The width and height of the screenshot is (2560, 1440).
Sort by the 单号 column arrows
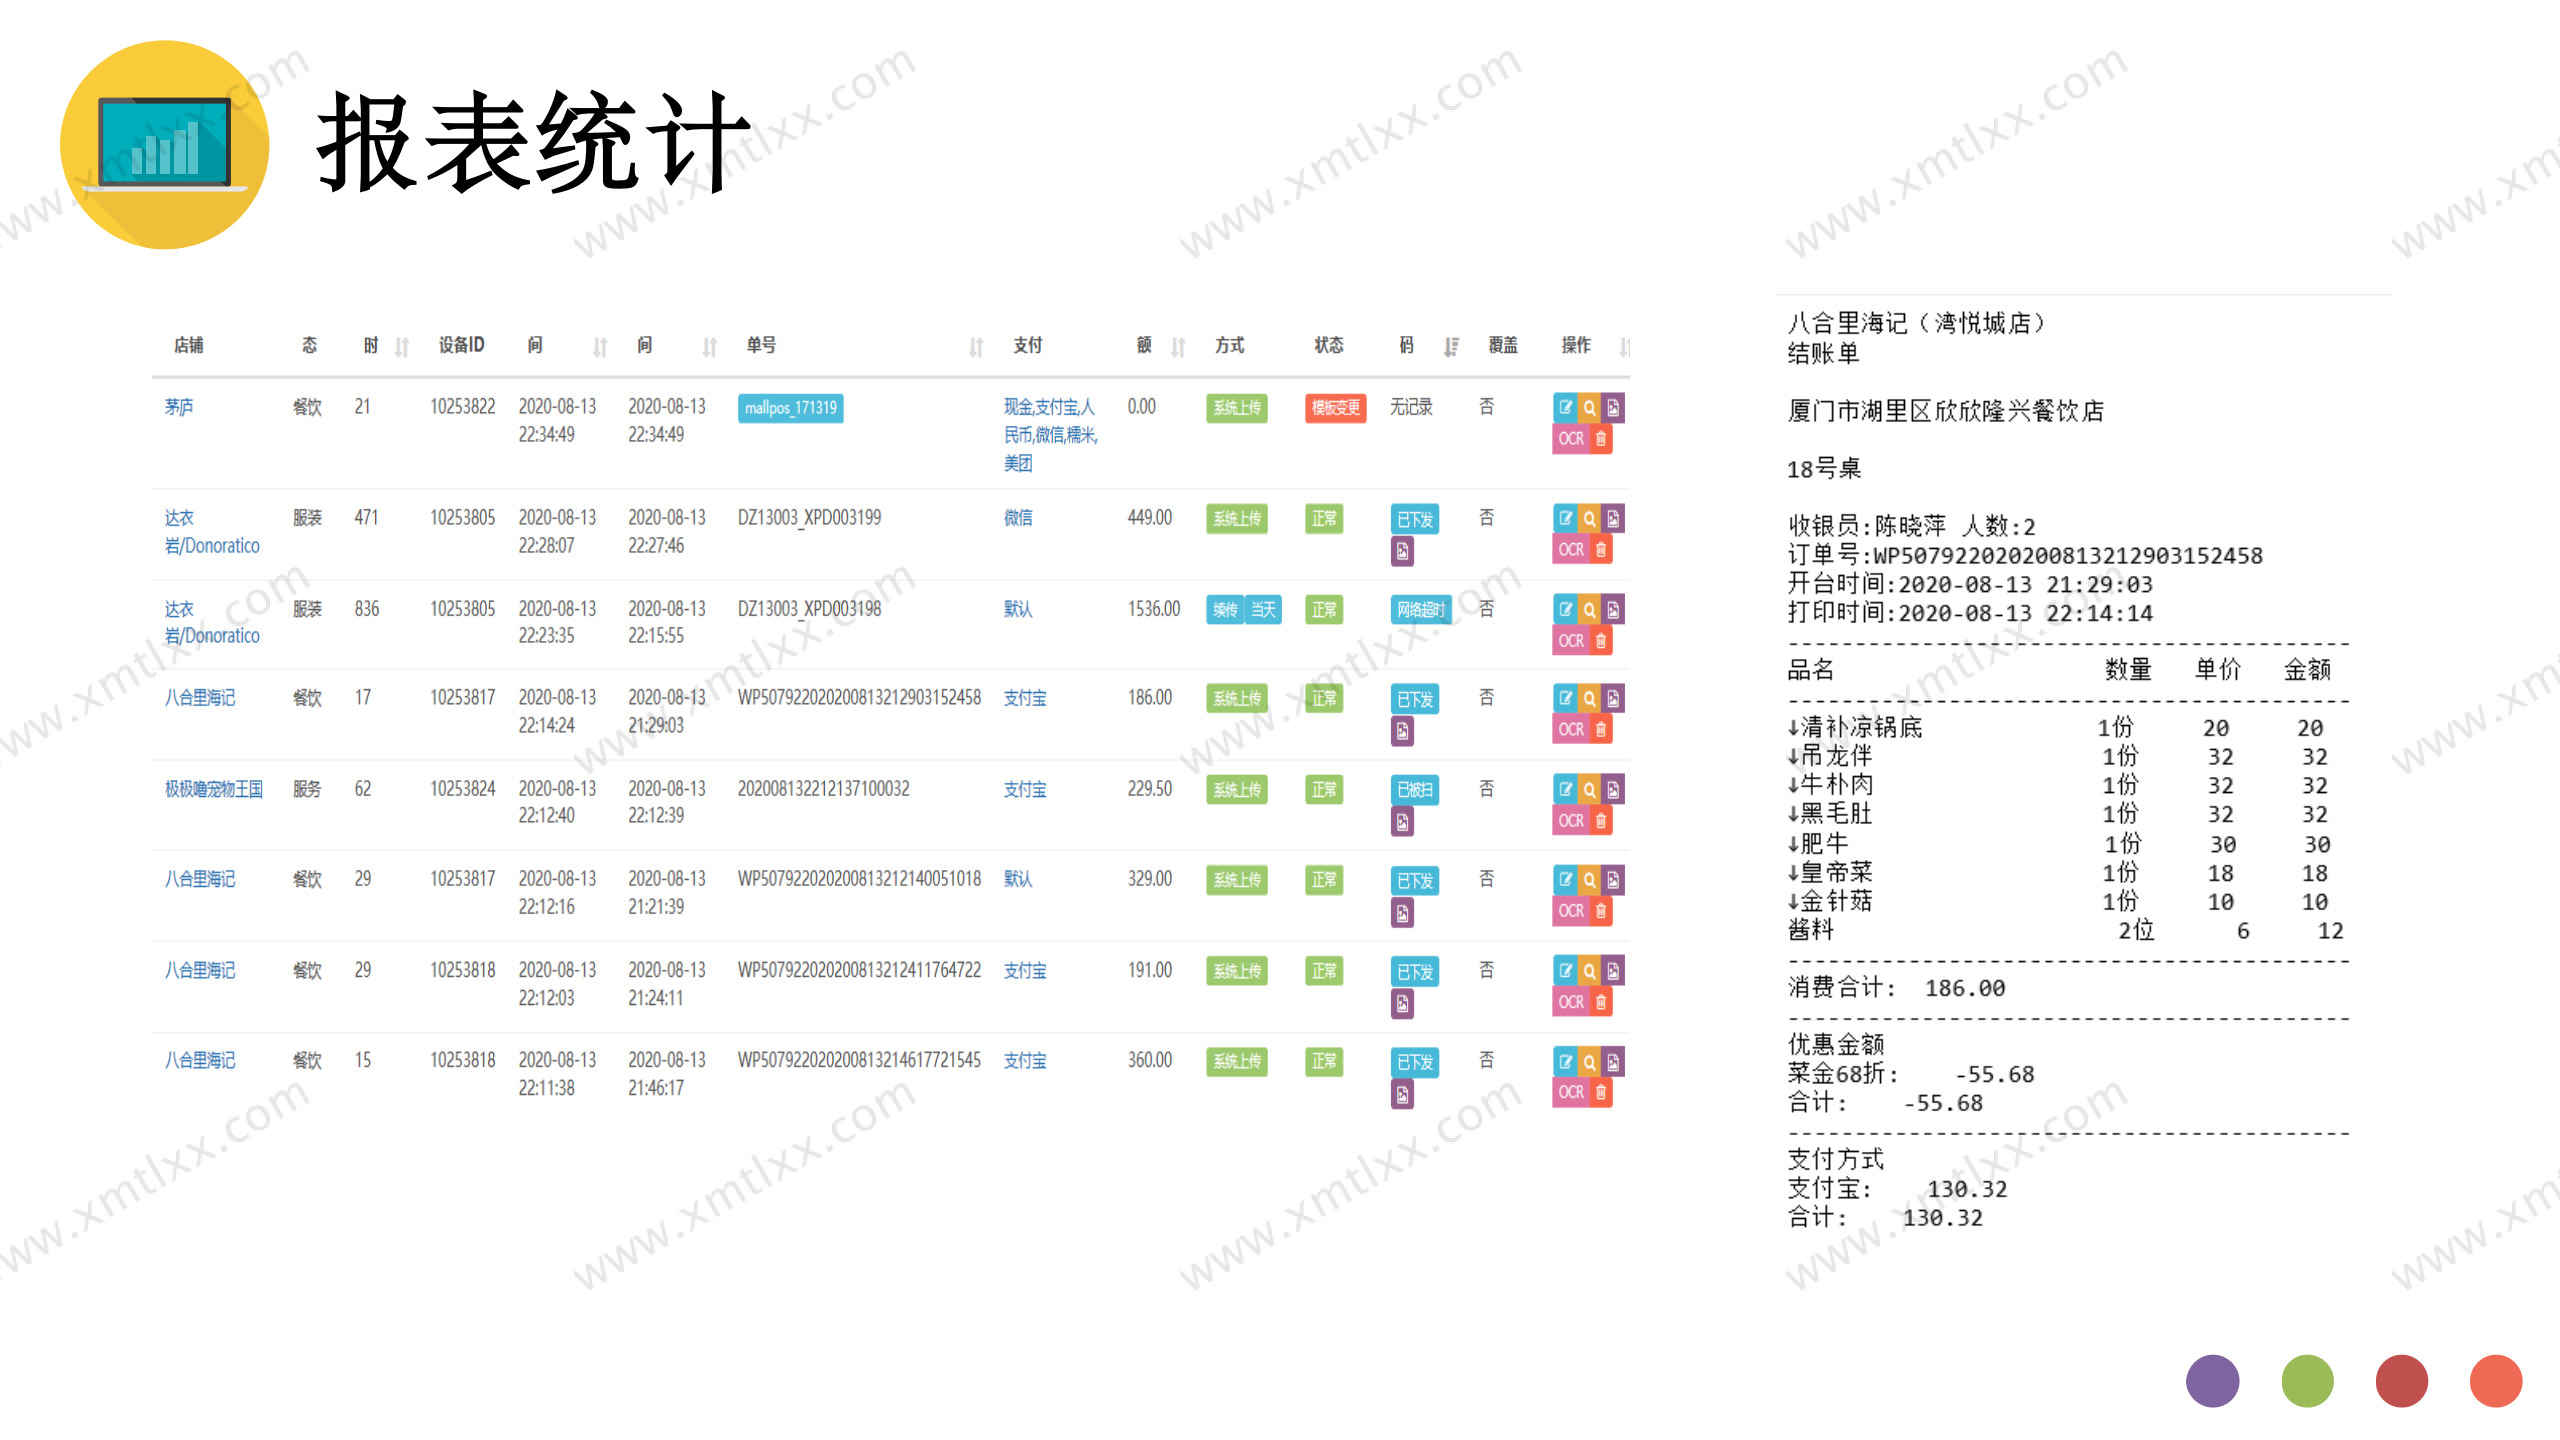(976, 347)
